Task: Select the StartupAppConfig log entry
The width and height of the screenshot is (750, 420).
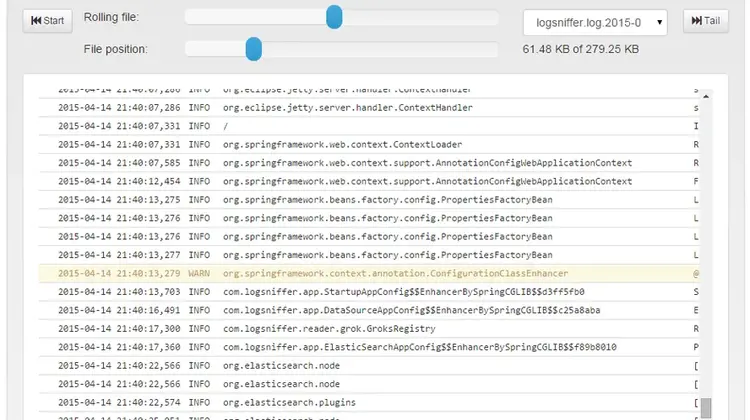Action: click(369, 292)
